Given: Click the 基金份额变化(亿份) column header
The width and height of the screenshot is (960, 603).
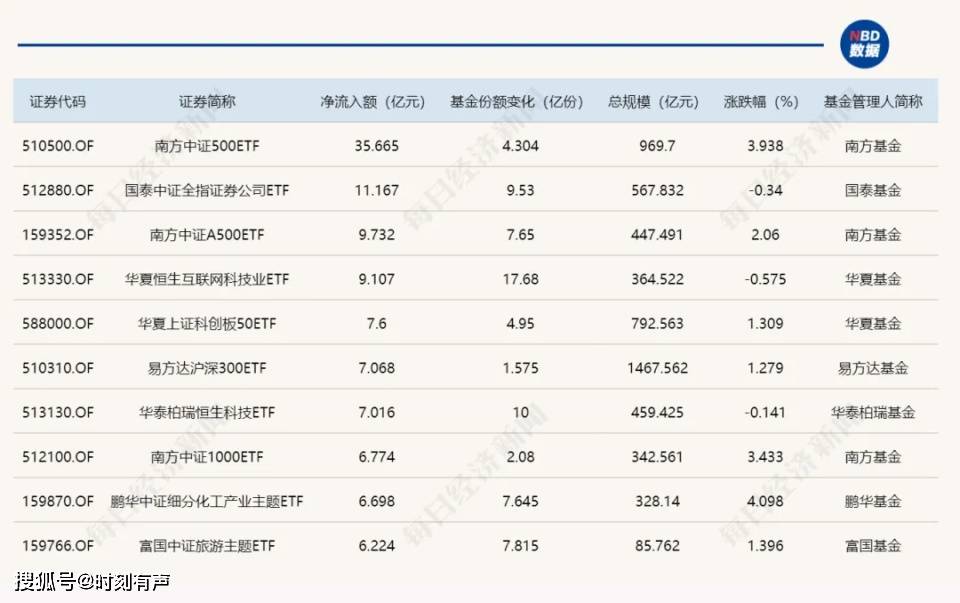Looking at the screenshot, I should (x=521, y=100).
